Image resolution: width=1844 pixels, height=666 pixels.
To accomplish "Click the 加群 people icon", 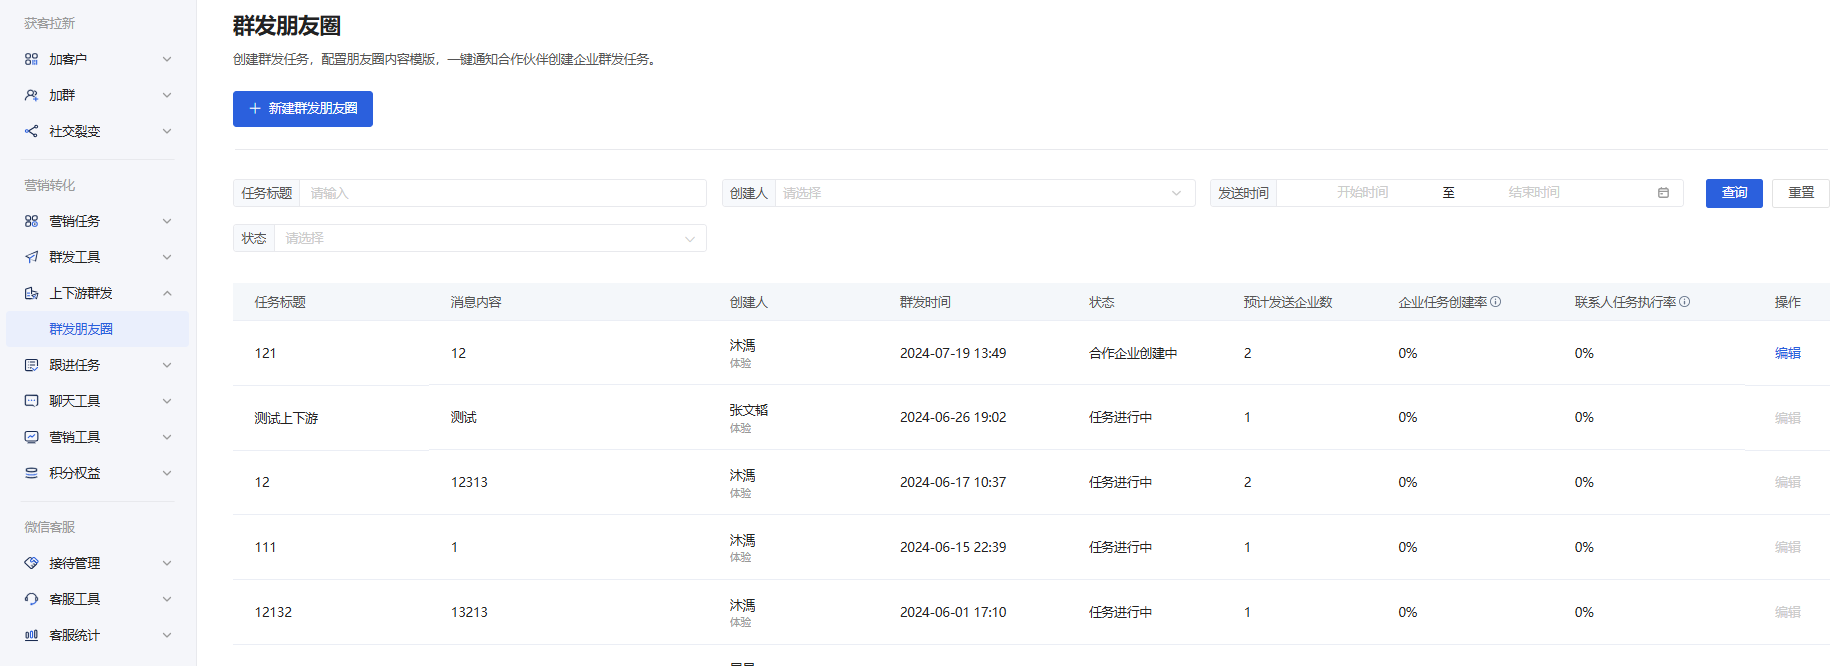I will coord(31,95).
